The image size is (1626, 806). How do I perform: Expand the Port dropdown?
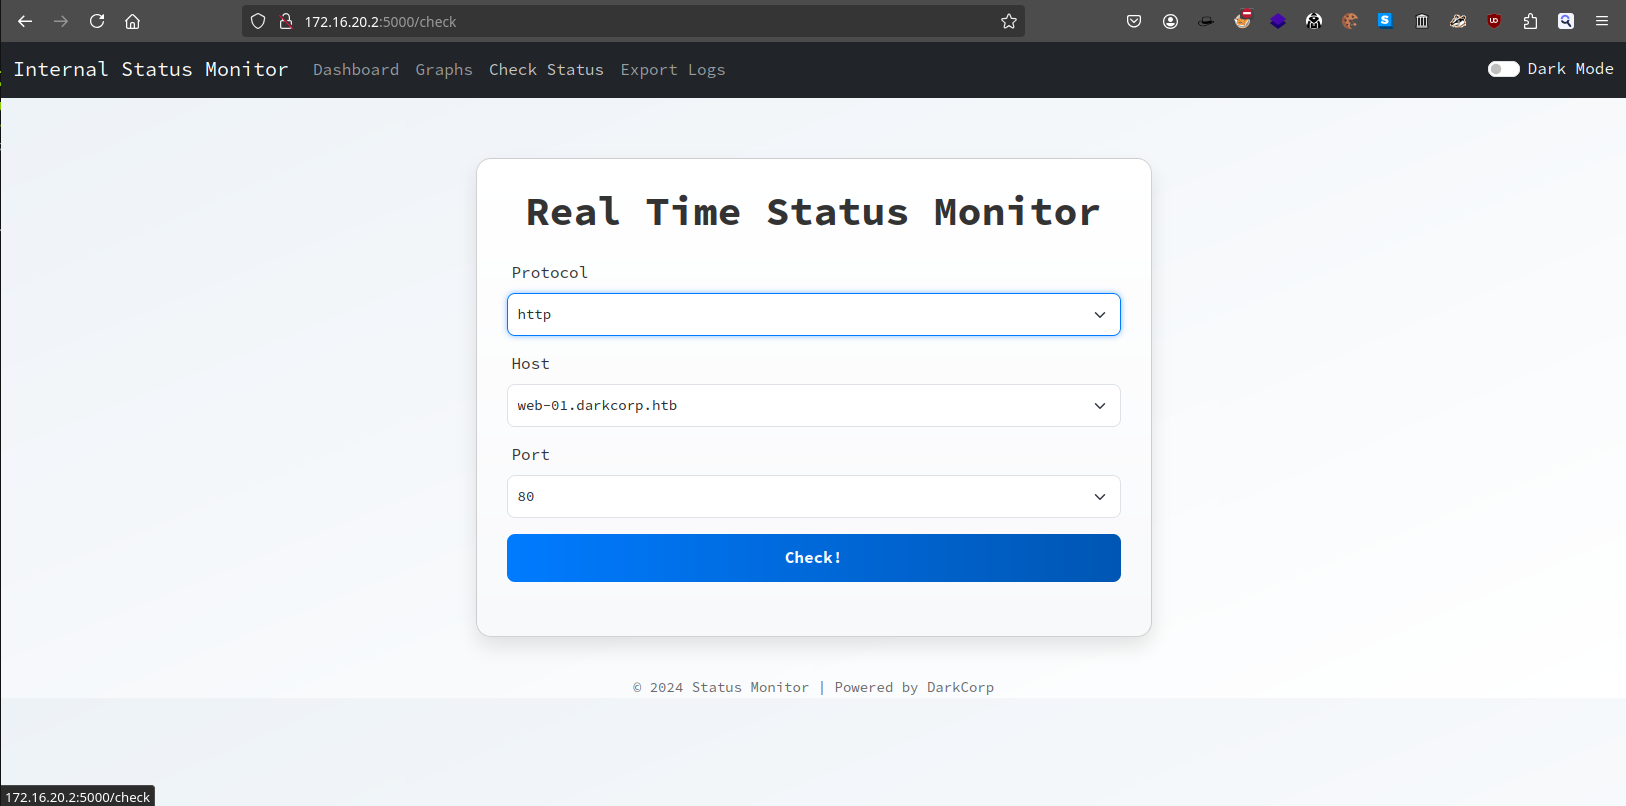(813, 497)
